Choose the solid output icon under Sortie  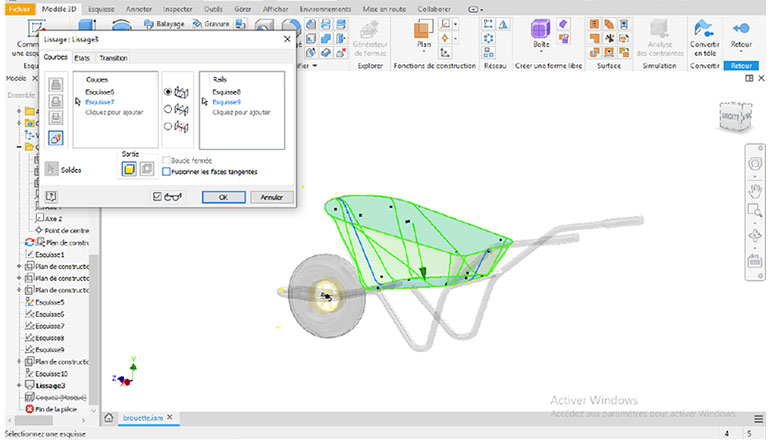coord(129,170)
